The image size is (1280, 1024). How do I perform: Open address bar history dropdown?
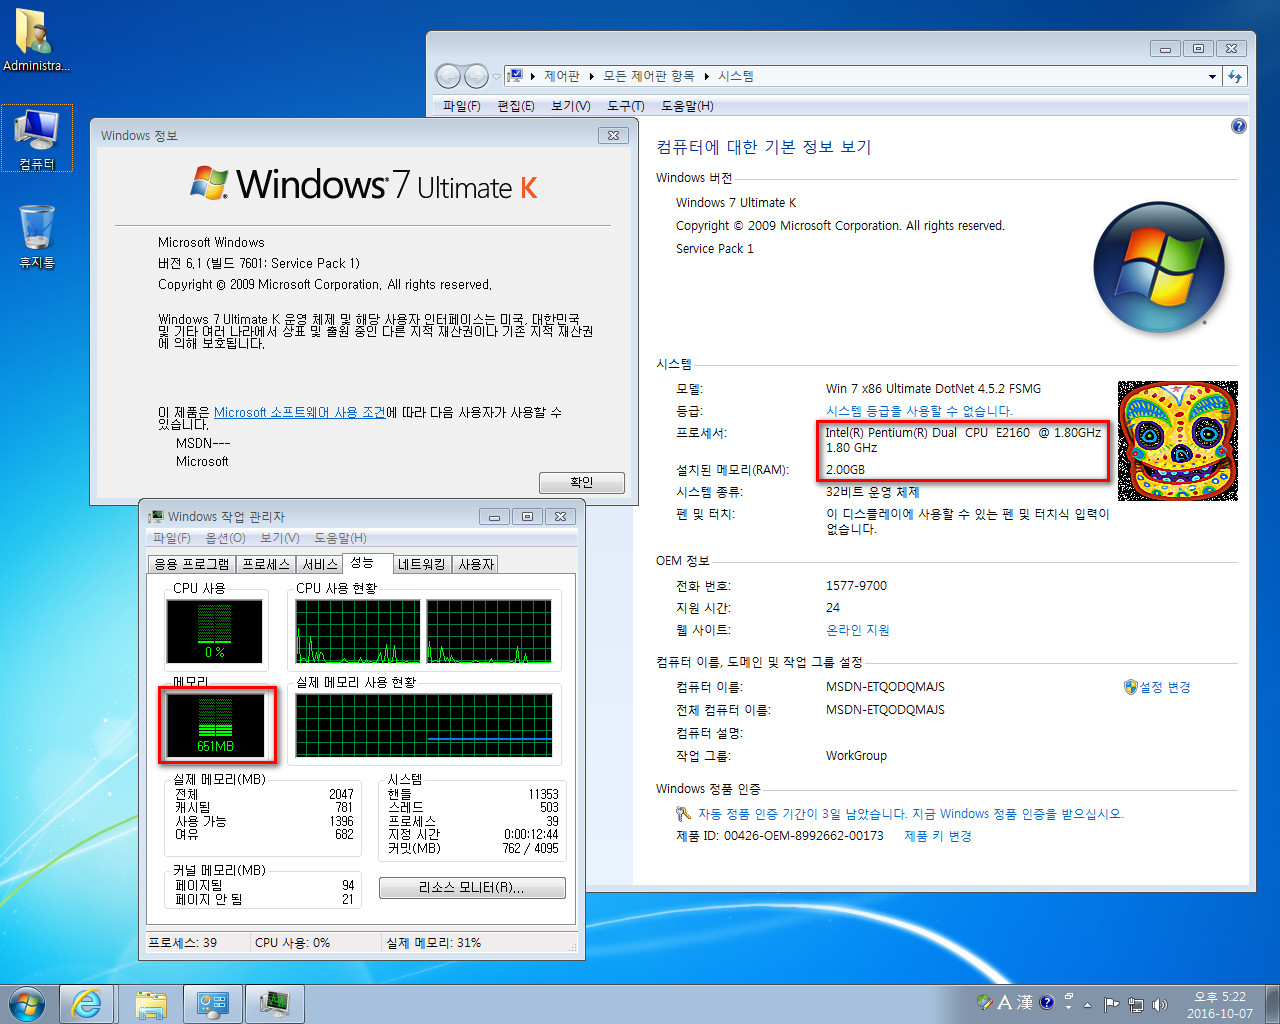(x=1212, y=76)
